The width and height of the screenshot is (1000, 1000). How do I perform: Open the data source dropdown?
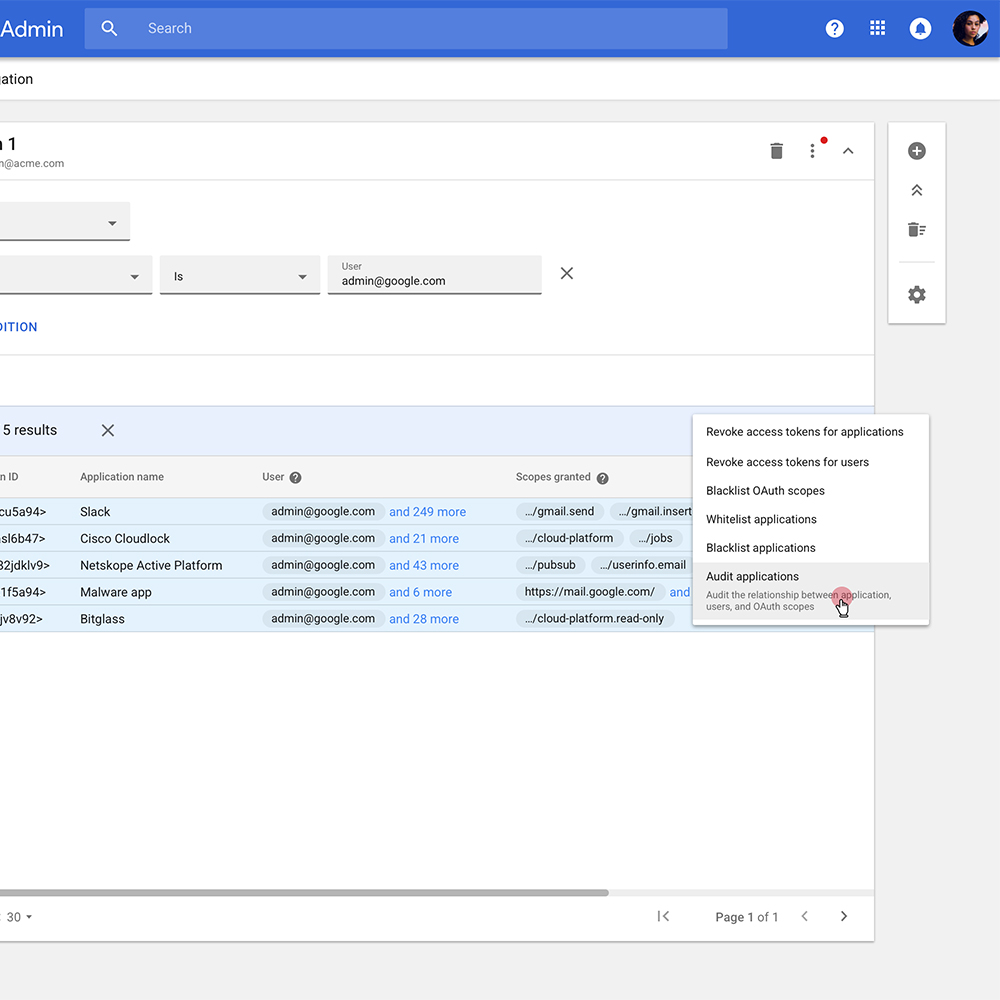(x=64, y=221)
